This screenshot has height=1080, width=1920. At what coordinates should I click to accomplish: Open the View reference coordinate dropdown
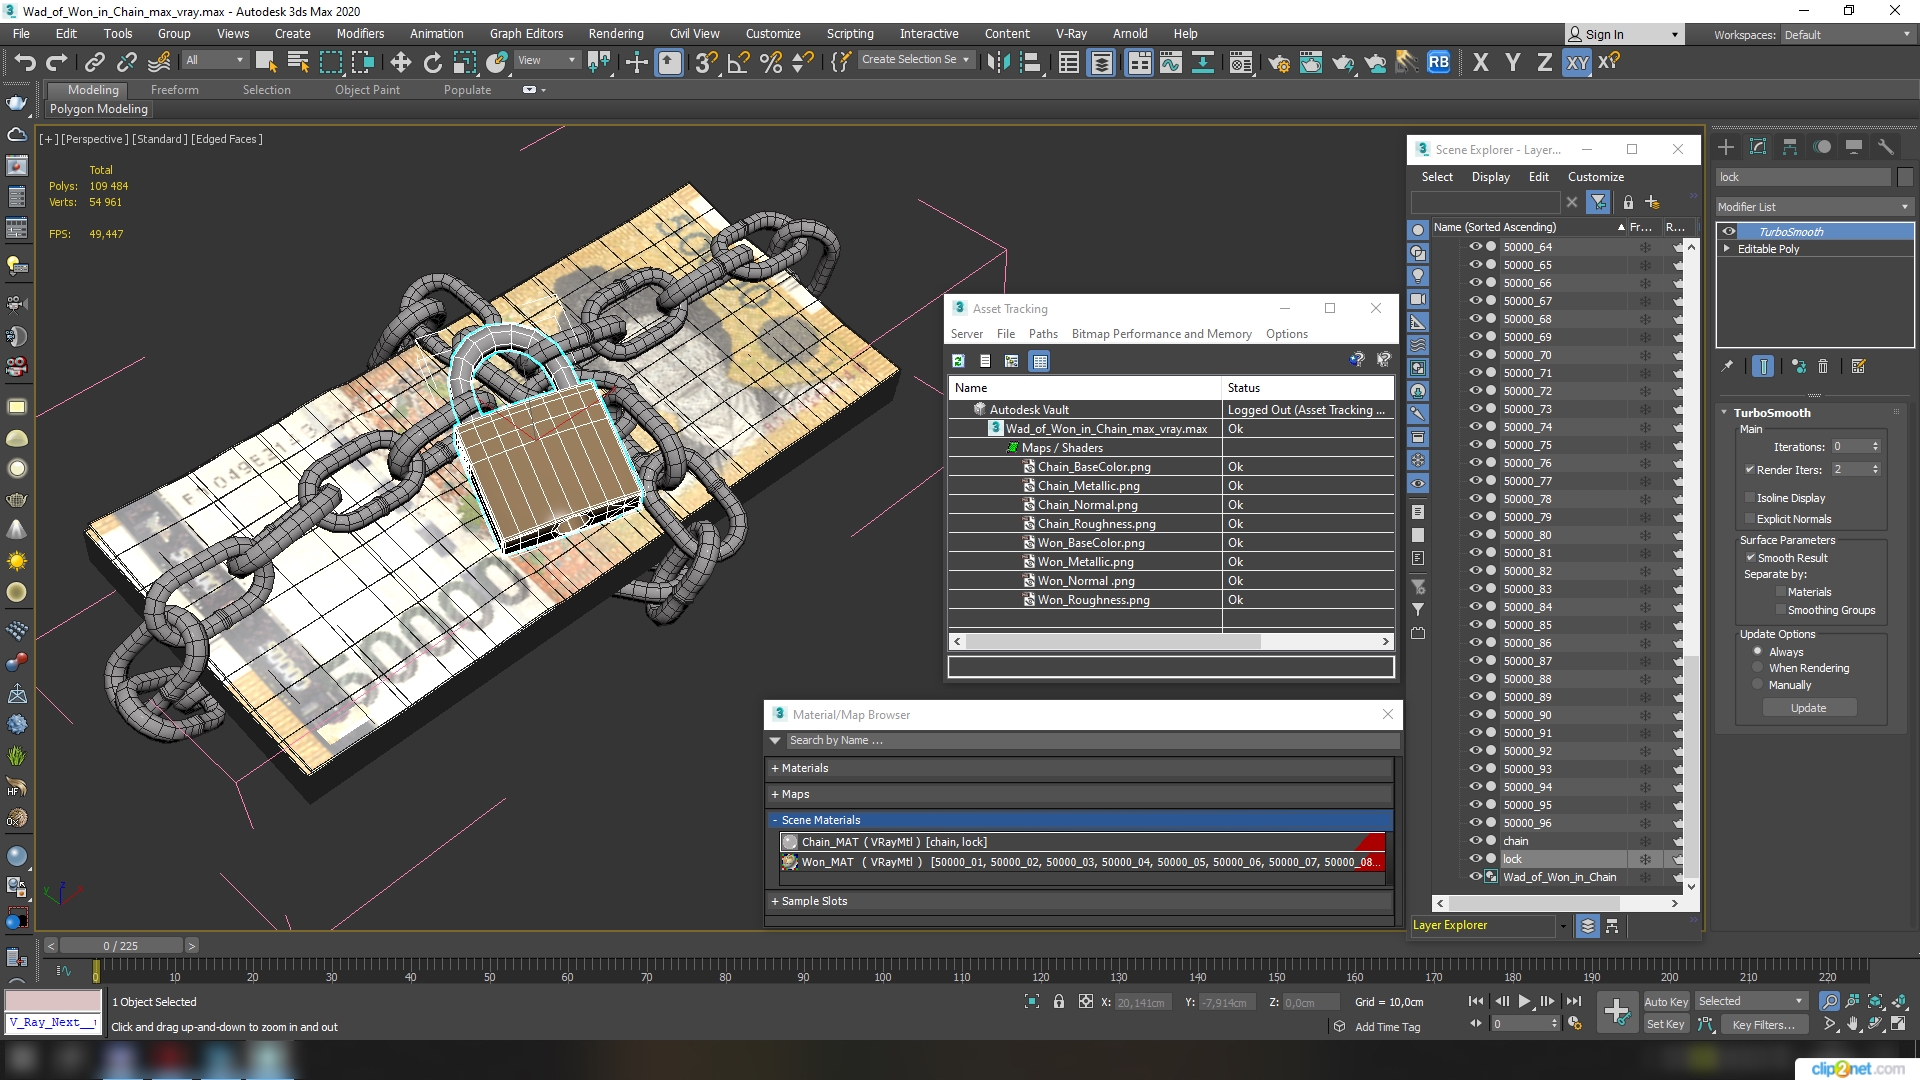tap(547, 60)
